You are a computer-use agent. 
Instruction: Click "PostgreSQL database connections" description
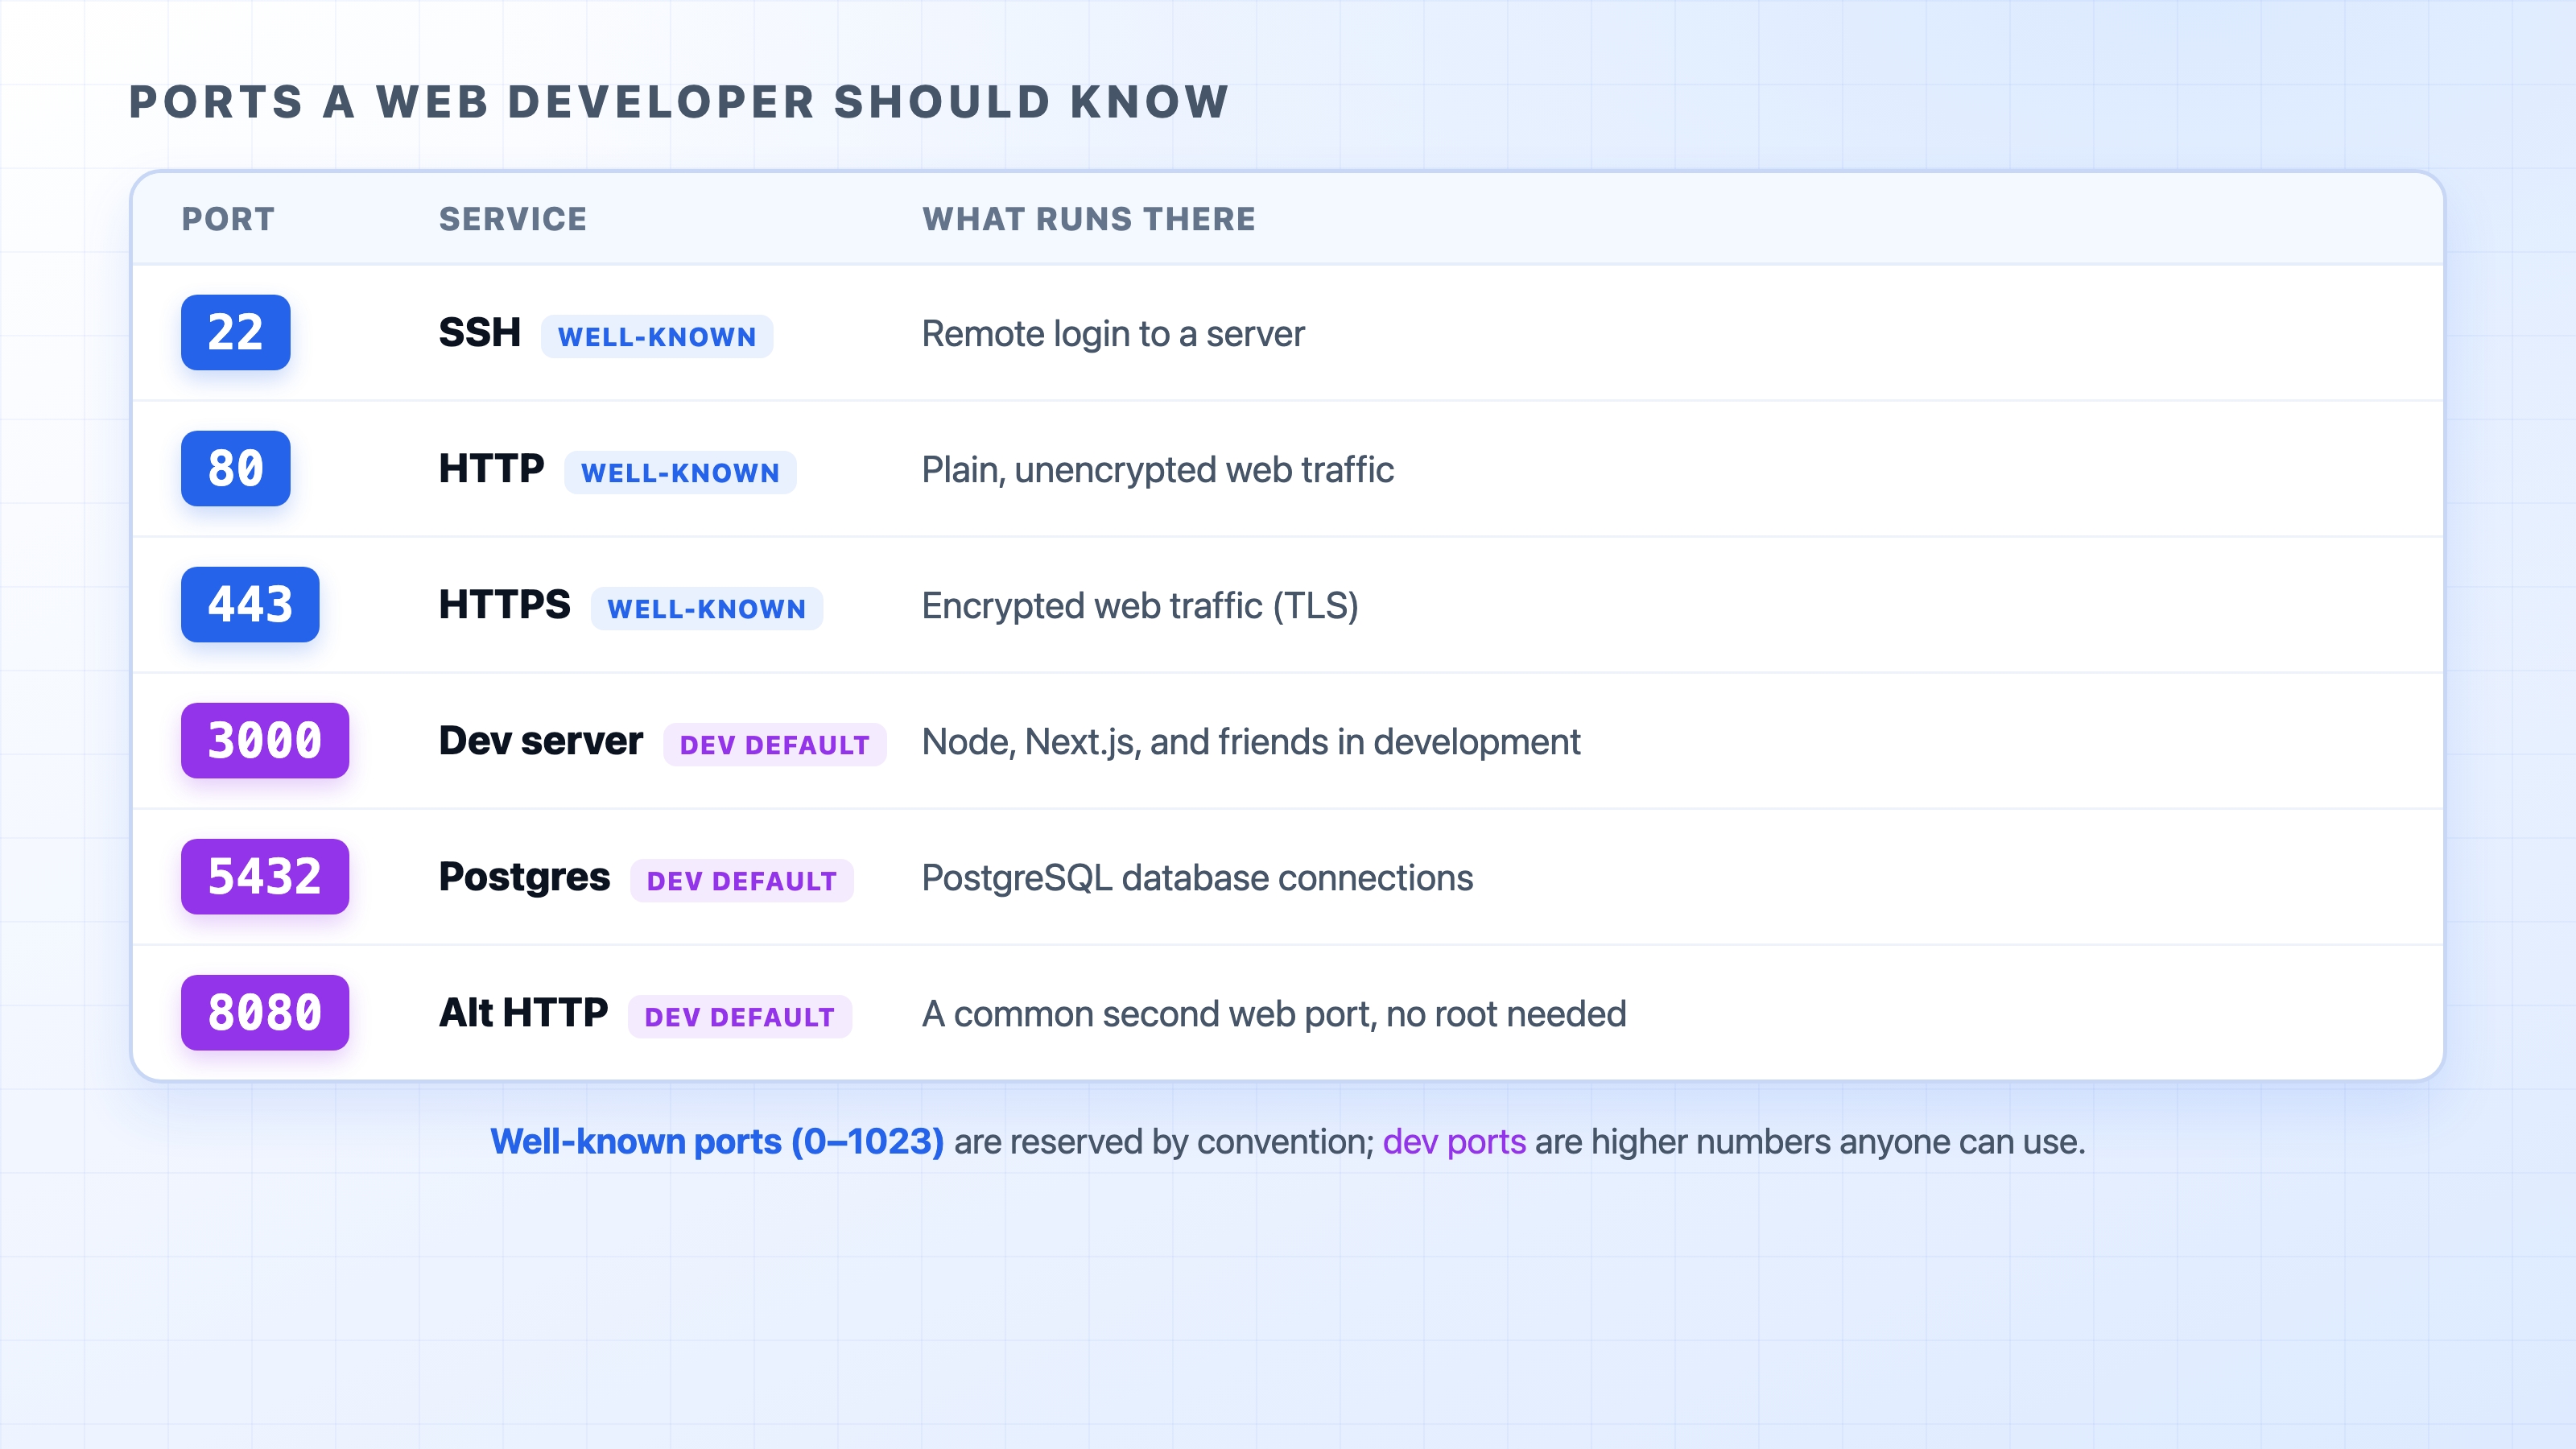click(x=1197, y=878)
